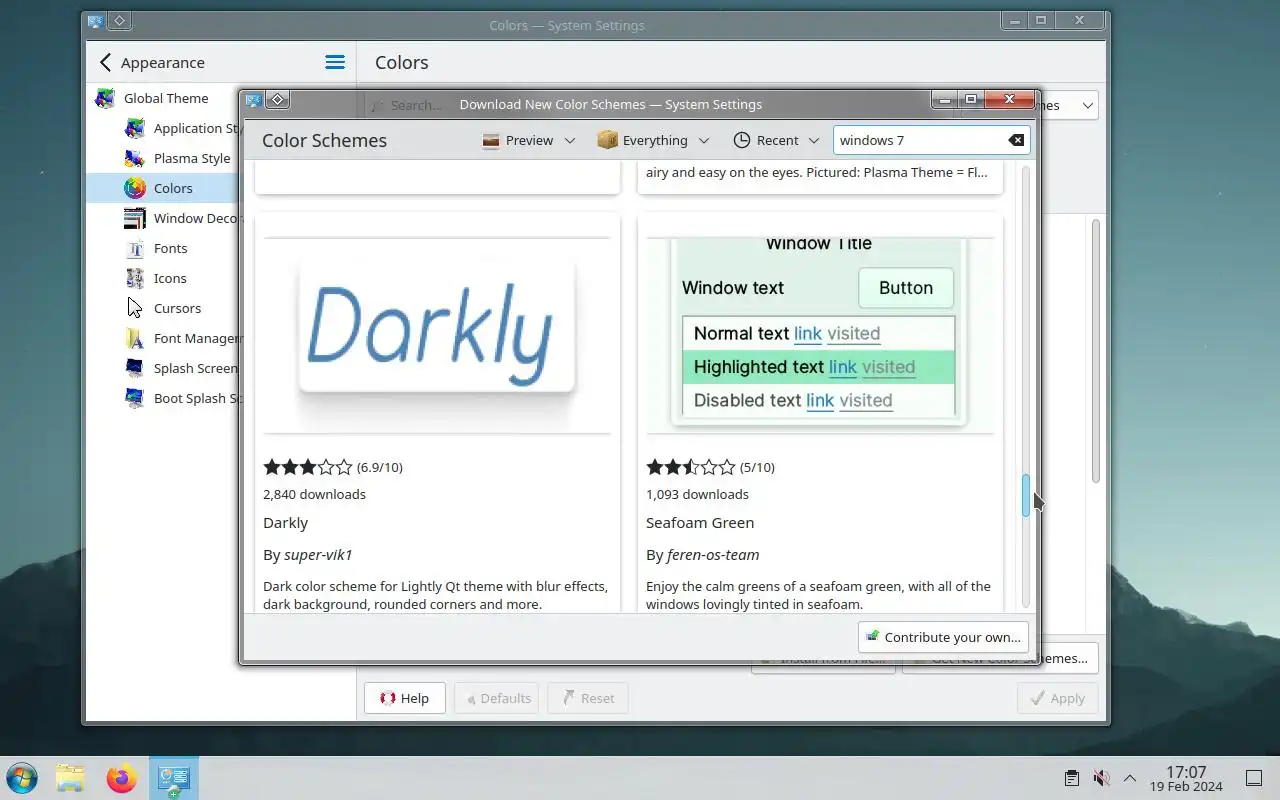Viewport: 1280px width, 800px height.
Task: Open Splash Screen settings icon
Action: [135, 368]
